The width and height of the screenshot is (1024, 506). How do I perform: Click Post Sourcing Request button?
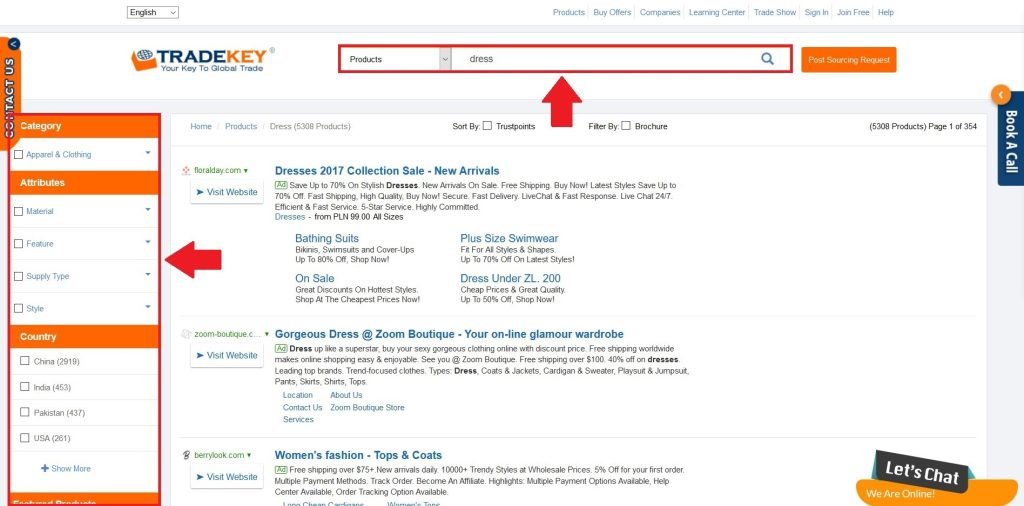coord(849,59)
